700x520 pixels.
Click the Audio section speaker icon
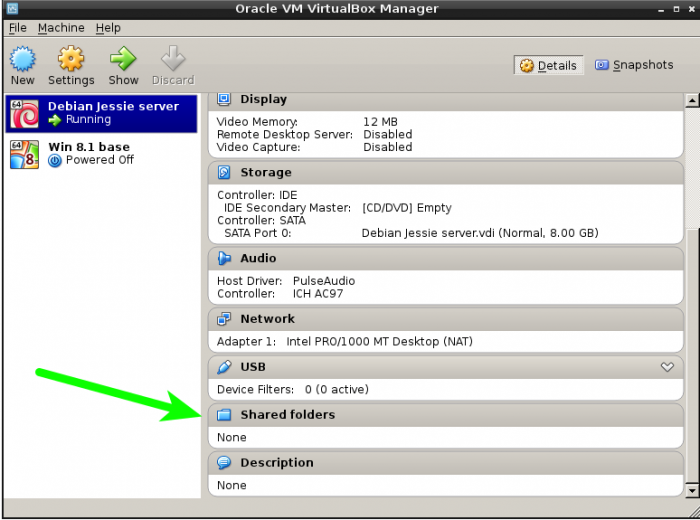tap(224, 258)
